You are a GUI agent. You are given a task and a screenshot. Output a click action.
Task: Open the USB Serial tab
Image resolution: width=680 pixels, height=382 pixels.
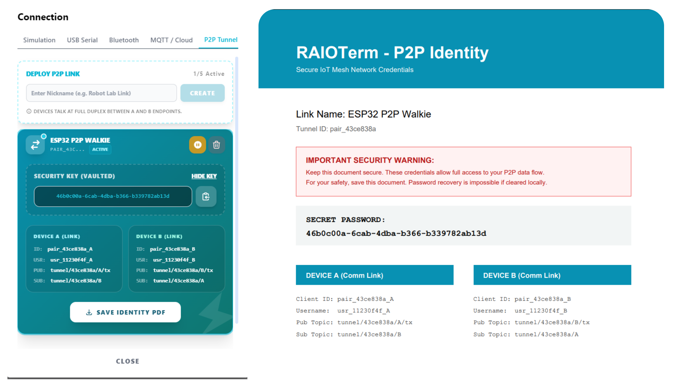(82, 40)
